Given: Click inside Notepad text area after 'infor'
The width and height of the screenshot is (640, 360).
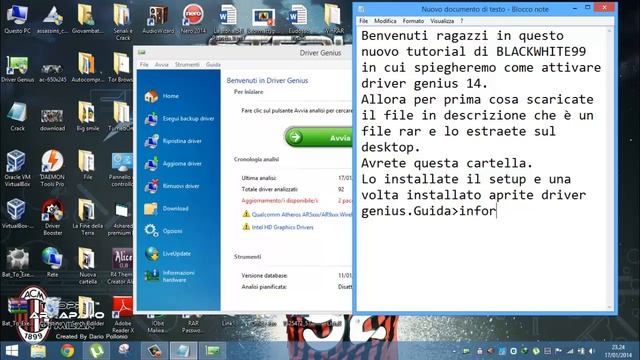Looking at the screenshot, I should coord(497,211).
